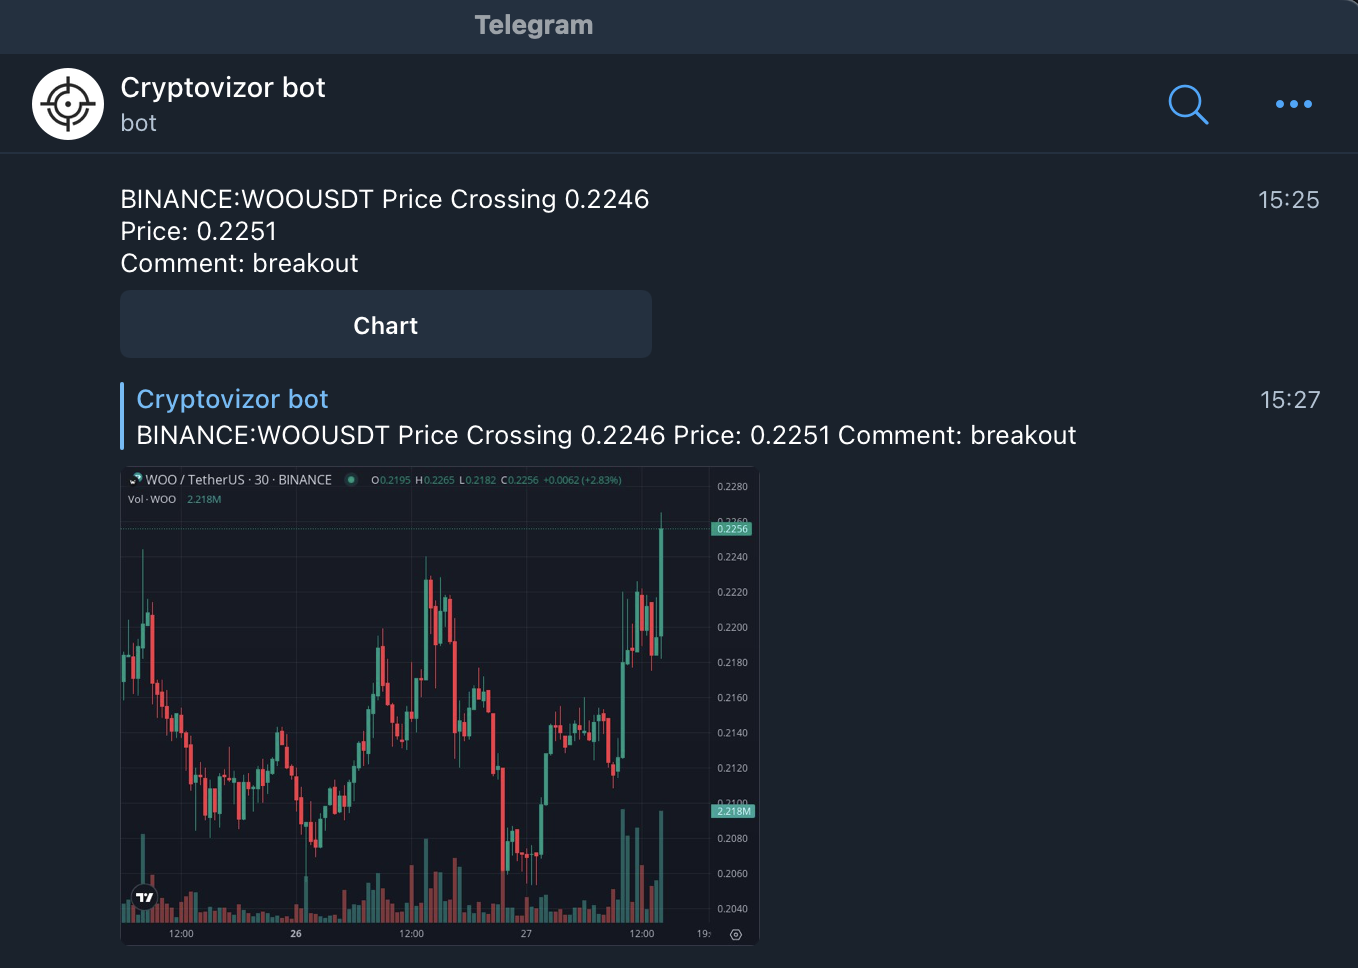This screenshot has width=1358, height=968.
Task: Open search in the Cryptovizor bot chat
Action: tap(1188, 104)
